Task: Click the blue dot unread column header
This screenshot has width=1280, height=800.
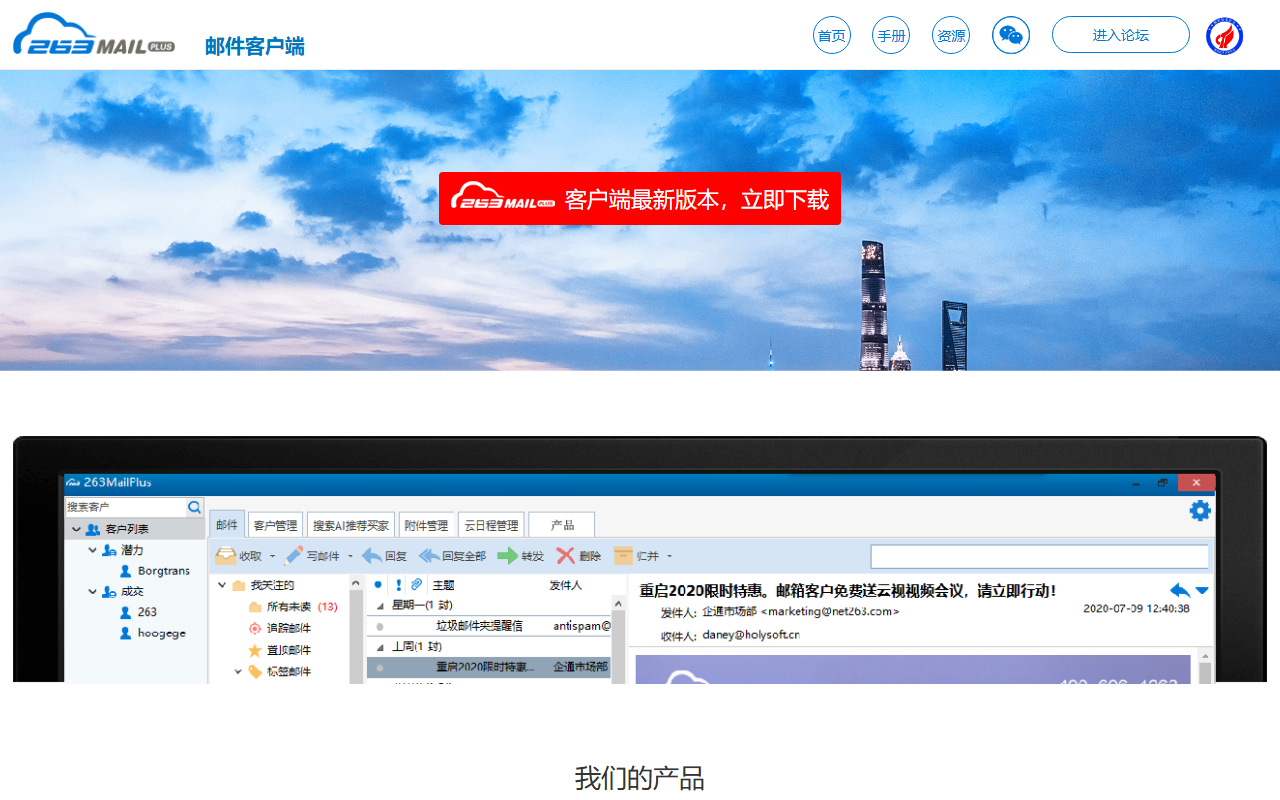Action: (377, 585)
